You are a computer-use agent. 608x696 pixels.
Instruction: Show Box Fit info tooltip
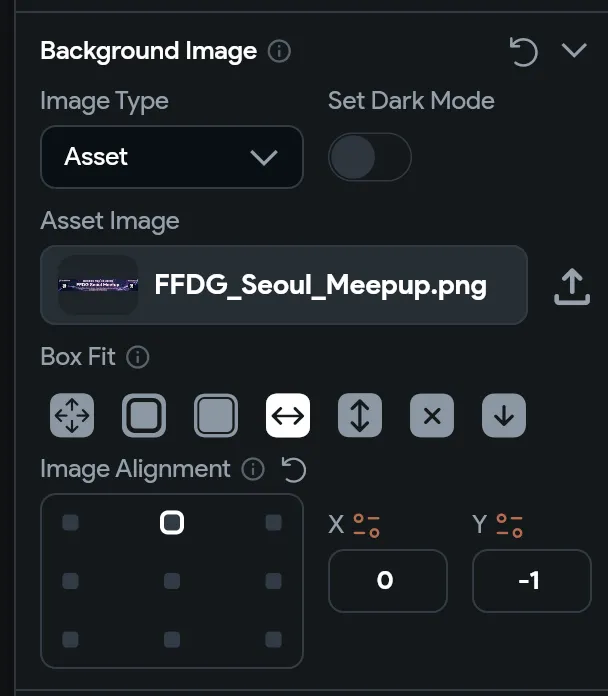click(138, 357)
